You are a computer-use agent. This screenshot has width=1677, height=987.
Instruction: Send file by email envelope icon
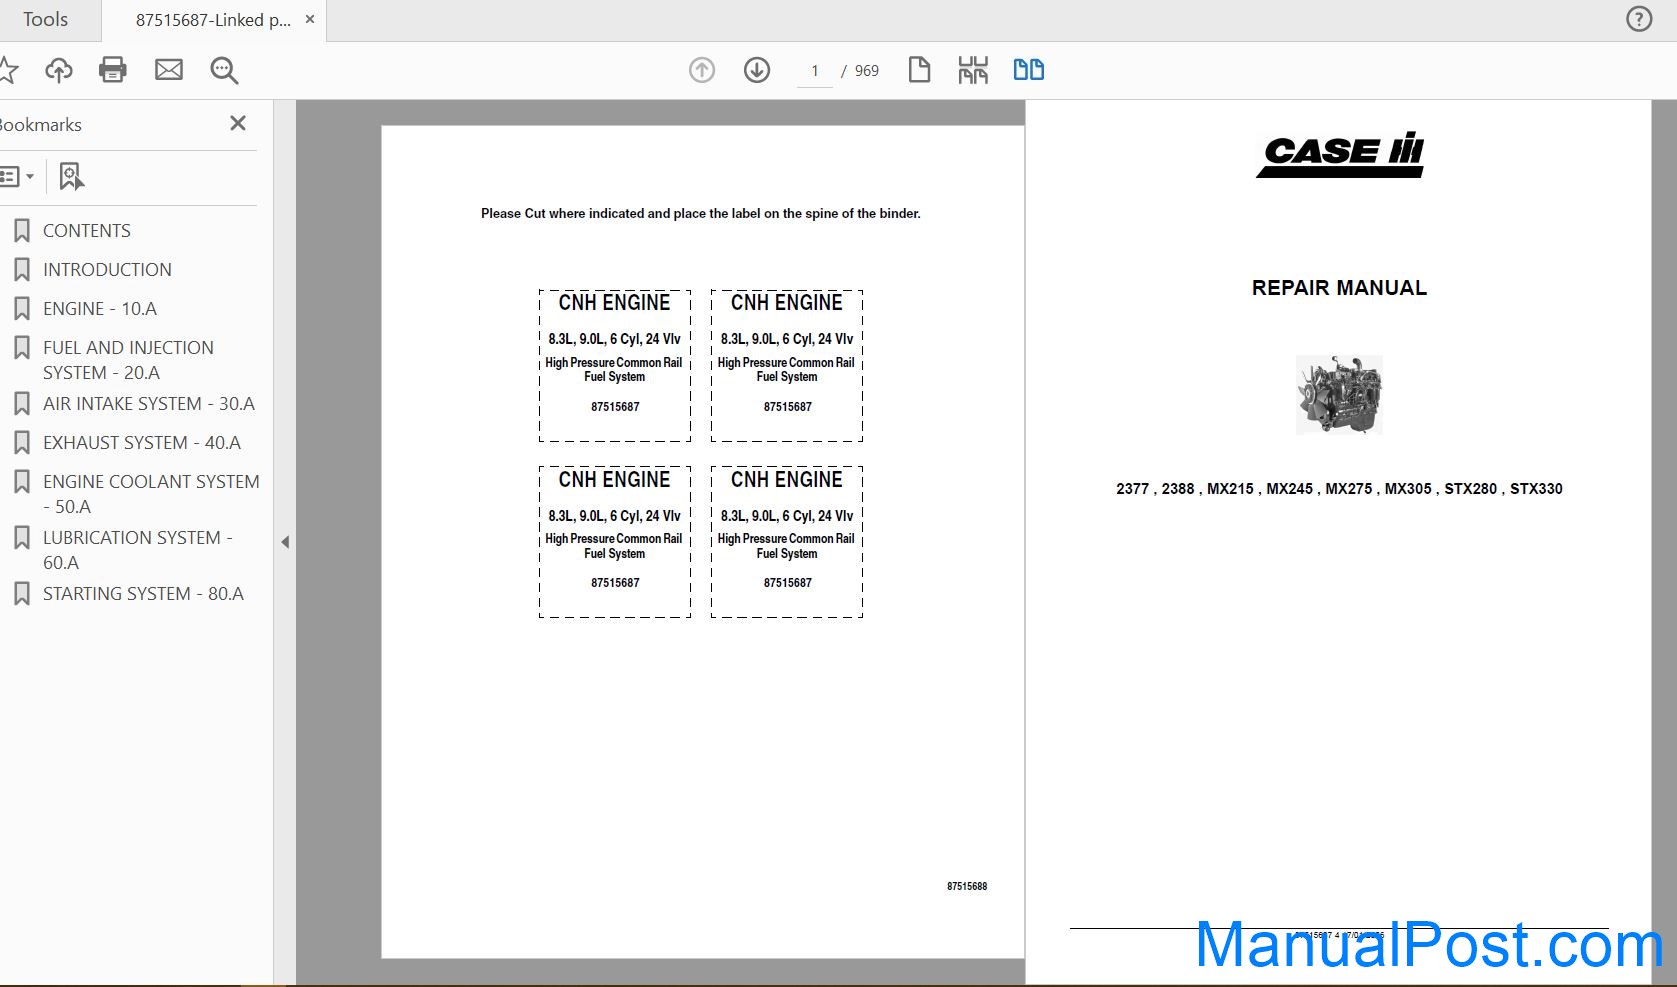point(169,69)
